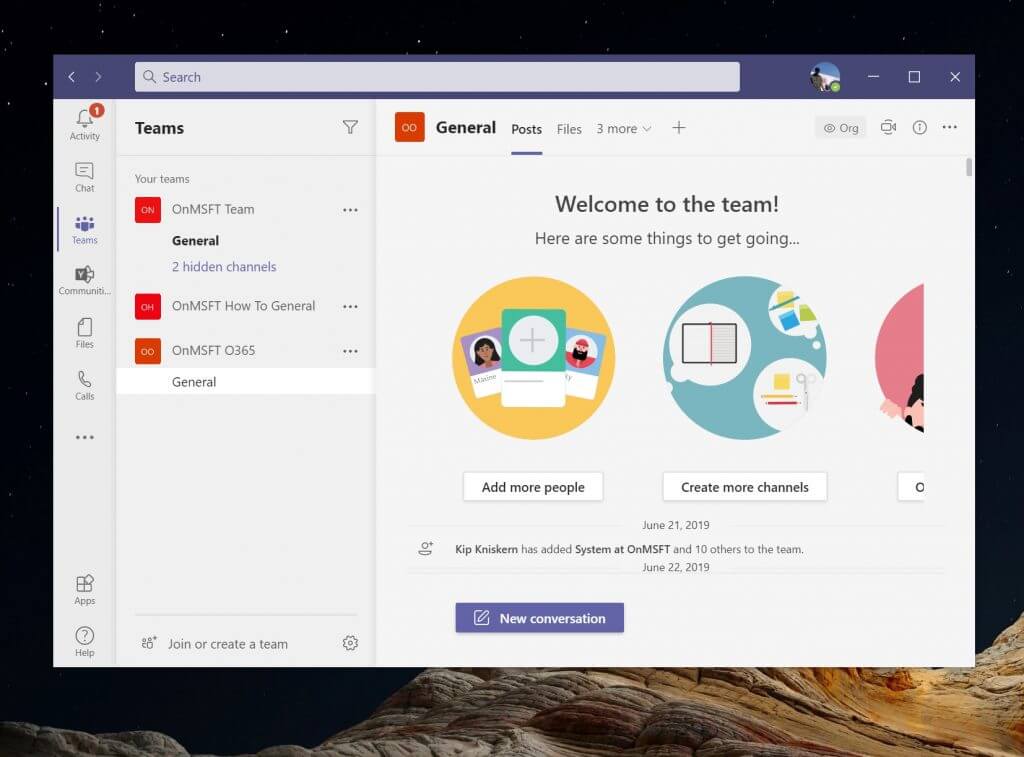Click the Org visibility button
The image size is (1024, 757).
coord(840,127)
